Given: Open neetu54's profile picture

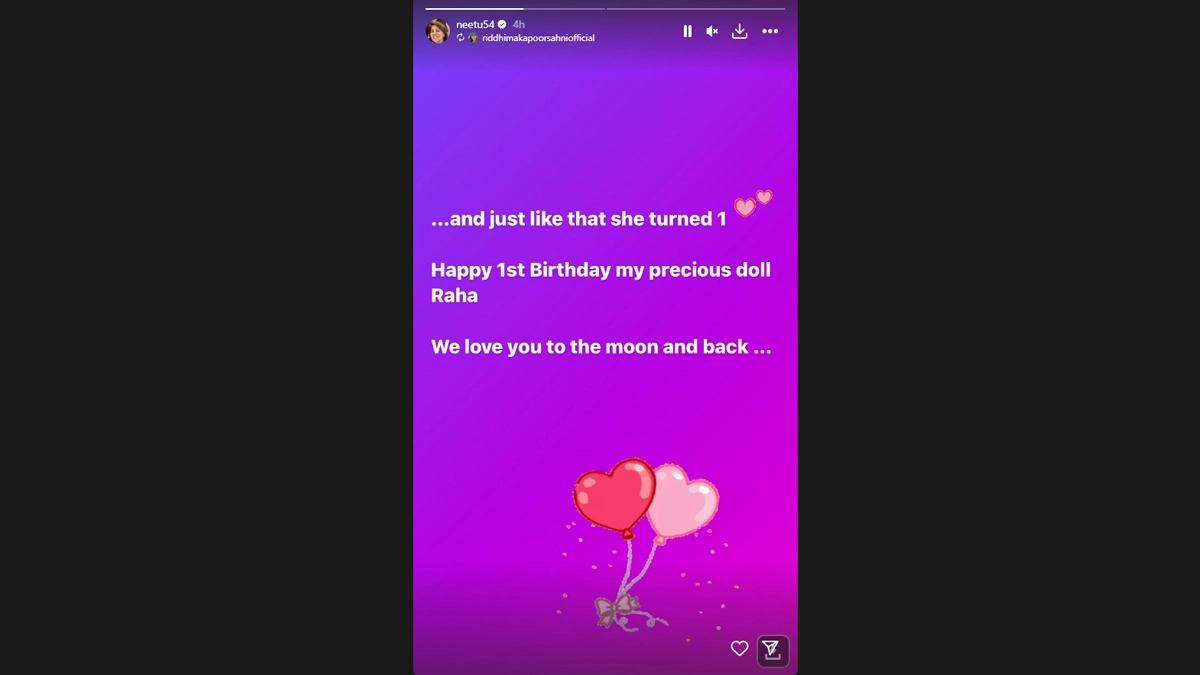Looking at the screenshot, I should [x=438, y=31].
